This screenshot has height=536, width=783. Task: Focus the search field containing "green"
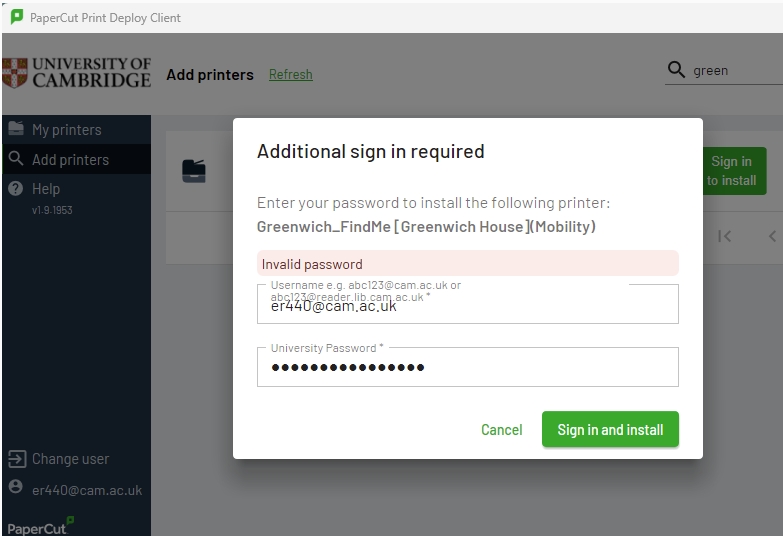click(735, 71)
